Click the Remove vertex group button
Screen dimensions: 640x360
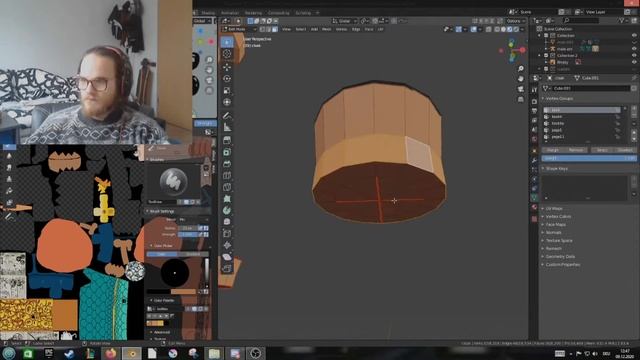click(x=576, y=150)
